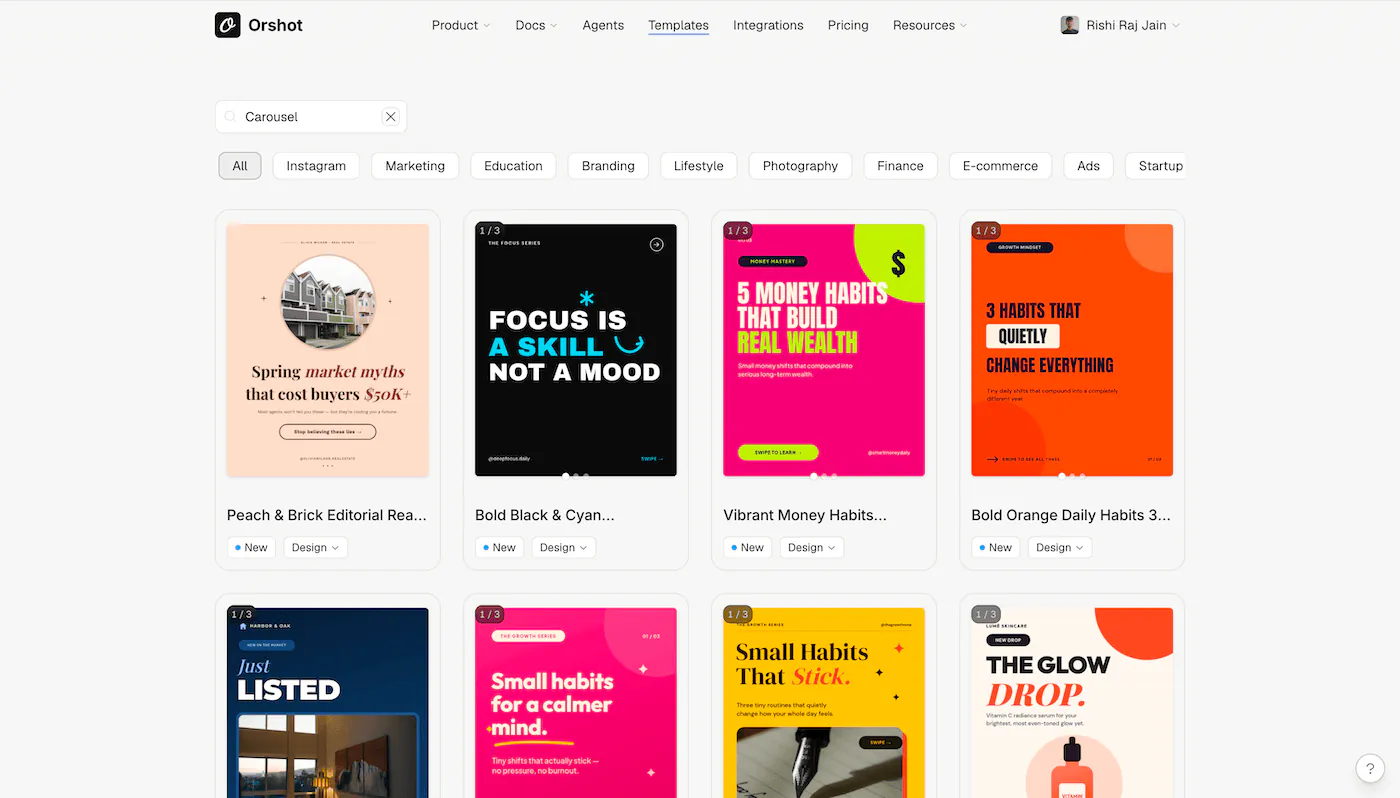This screenshot has width=1400, height=798.
Task: Open the help question mark button
Action: pos(1370,768)
